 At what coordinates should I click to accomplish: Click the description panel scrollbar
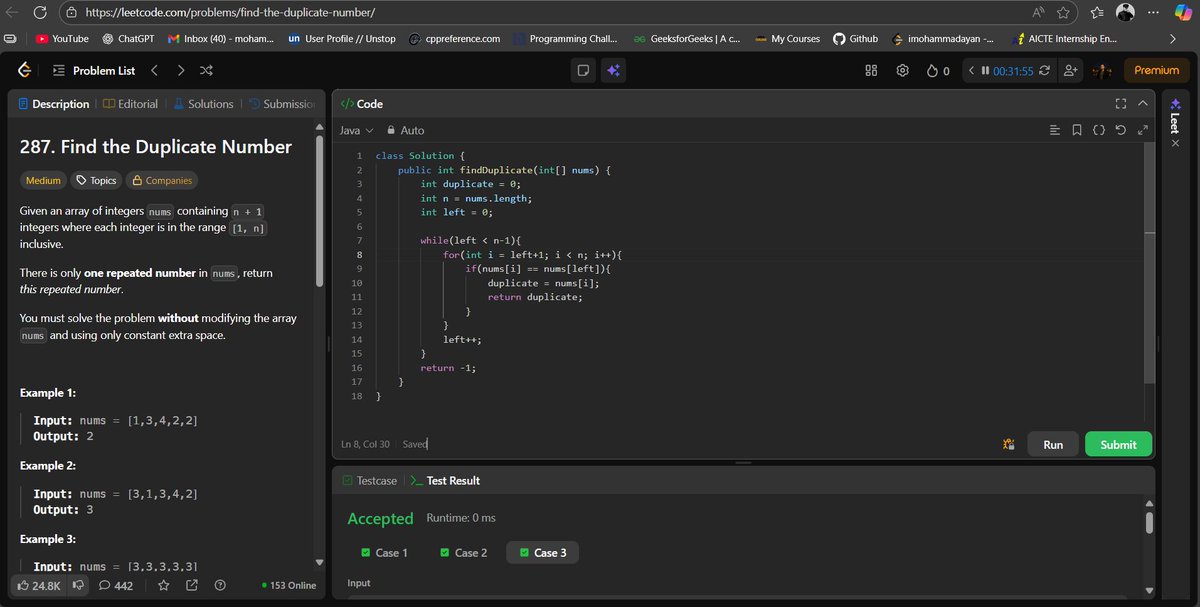point(319,210)
